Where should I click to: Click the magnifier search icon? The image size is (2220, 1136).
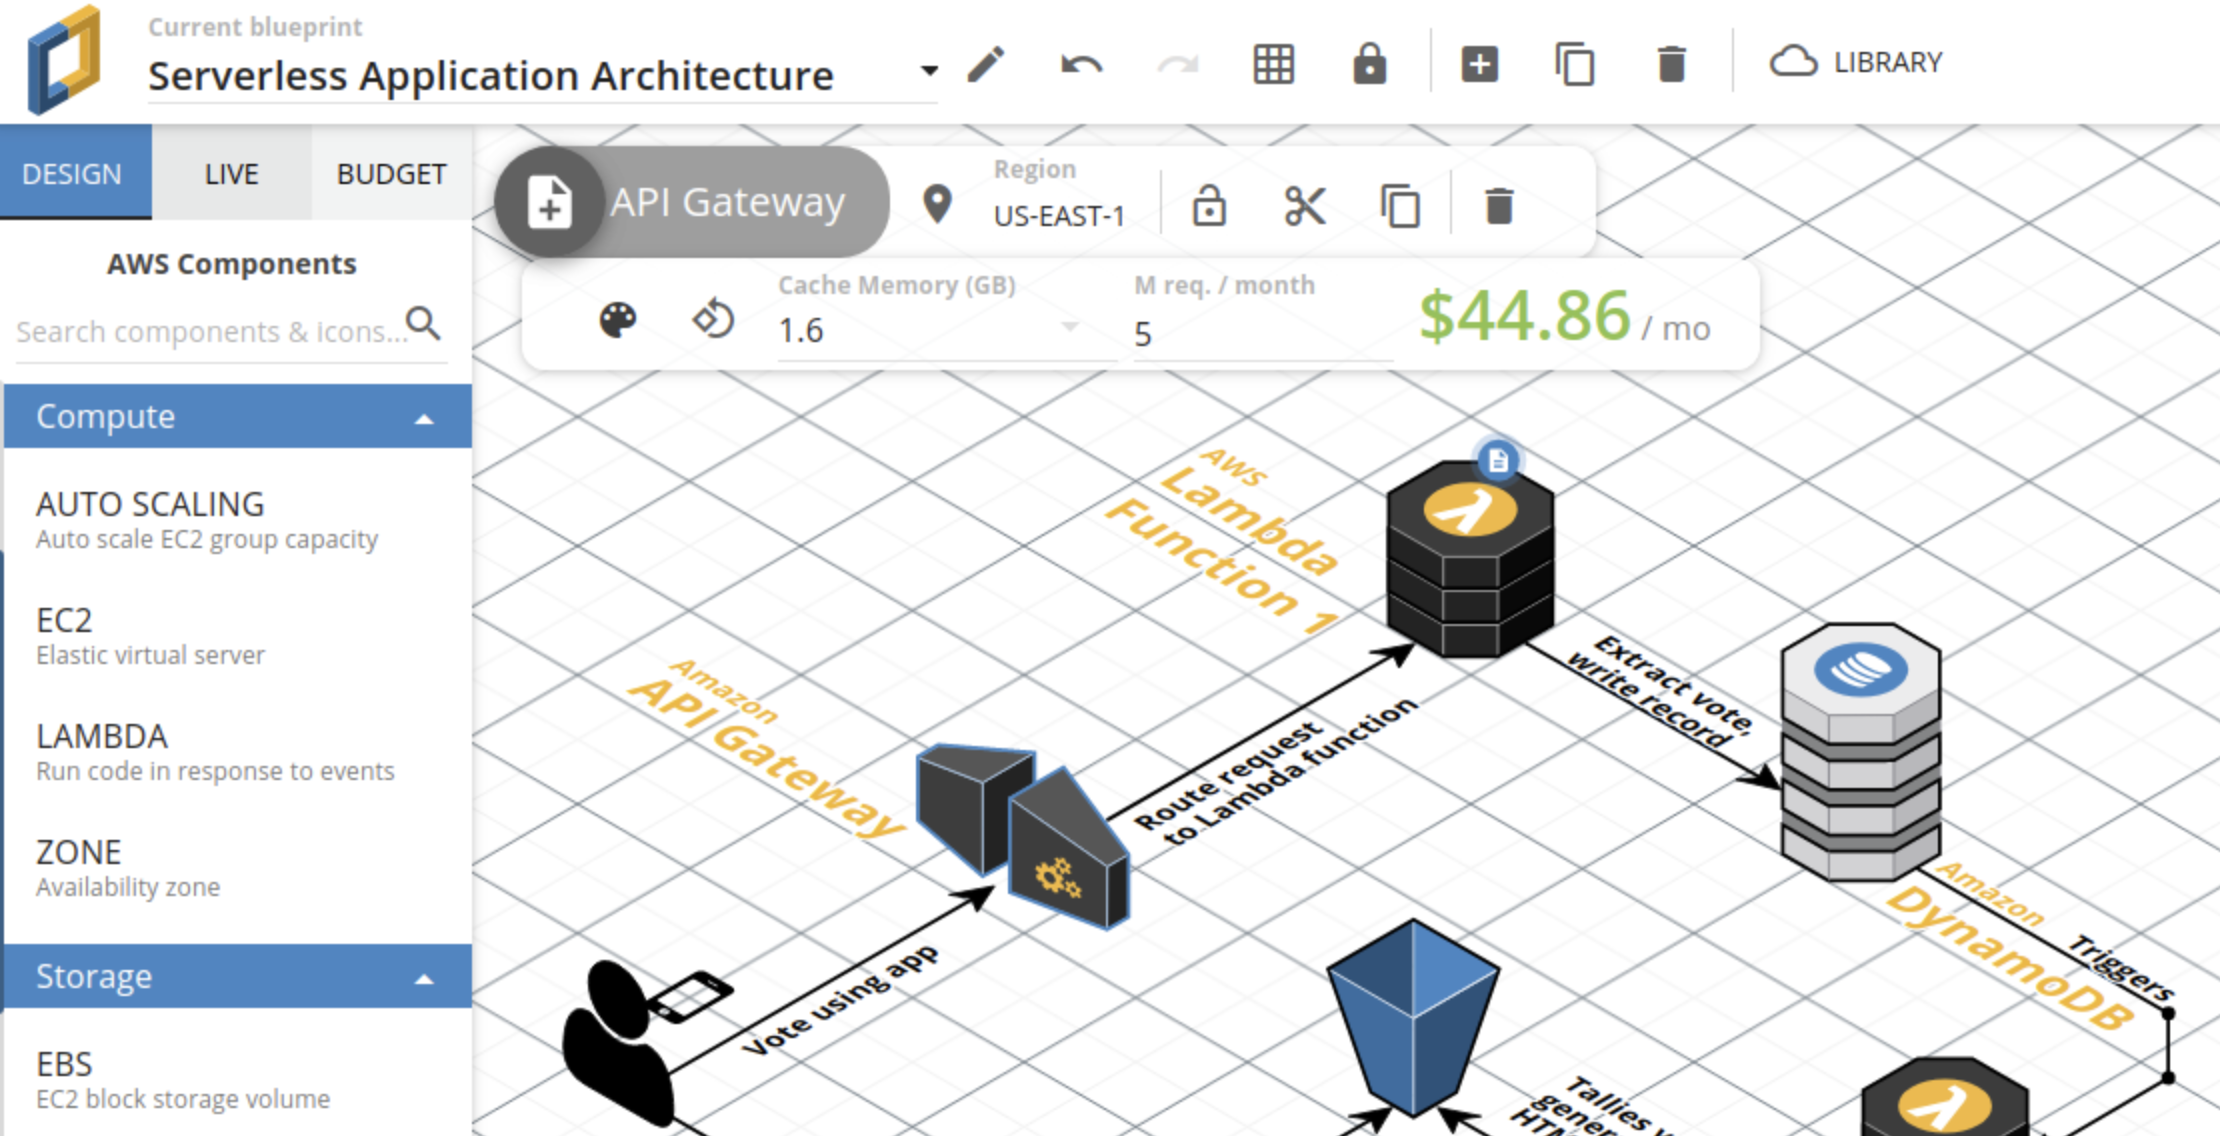423,323
